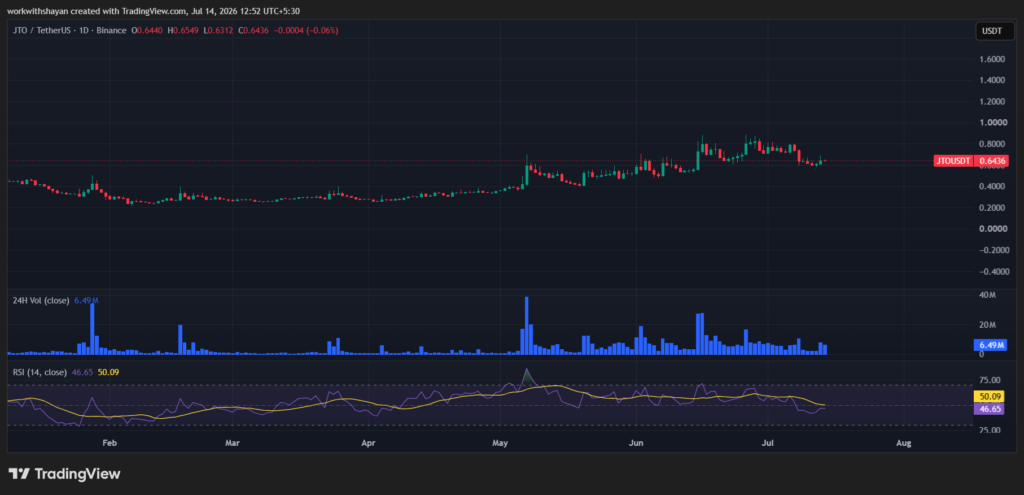Viewport: 1024px width, 495px height.
Task: Select the open value O0.6440
Action: (147, 30)
